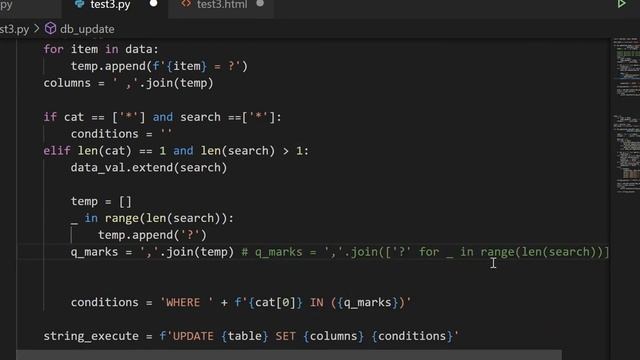The image size is (640, 360).
Task: Click the 'if cat == ['*']' line
Action: pyautogui.click(x=162, y=117)
